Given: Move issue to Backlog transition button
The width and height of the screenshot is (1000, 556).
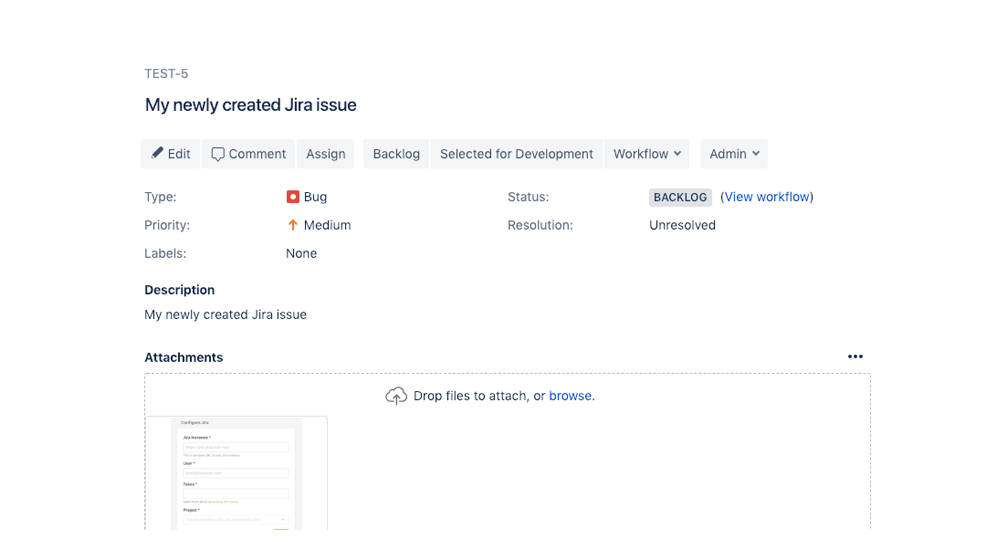Looking at the screenshot, I should coord(396,154).
